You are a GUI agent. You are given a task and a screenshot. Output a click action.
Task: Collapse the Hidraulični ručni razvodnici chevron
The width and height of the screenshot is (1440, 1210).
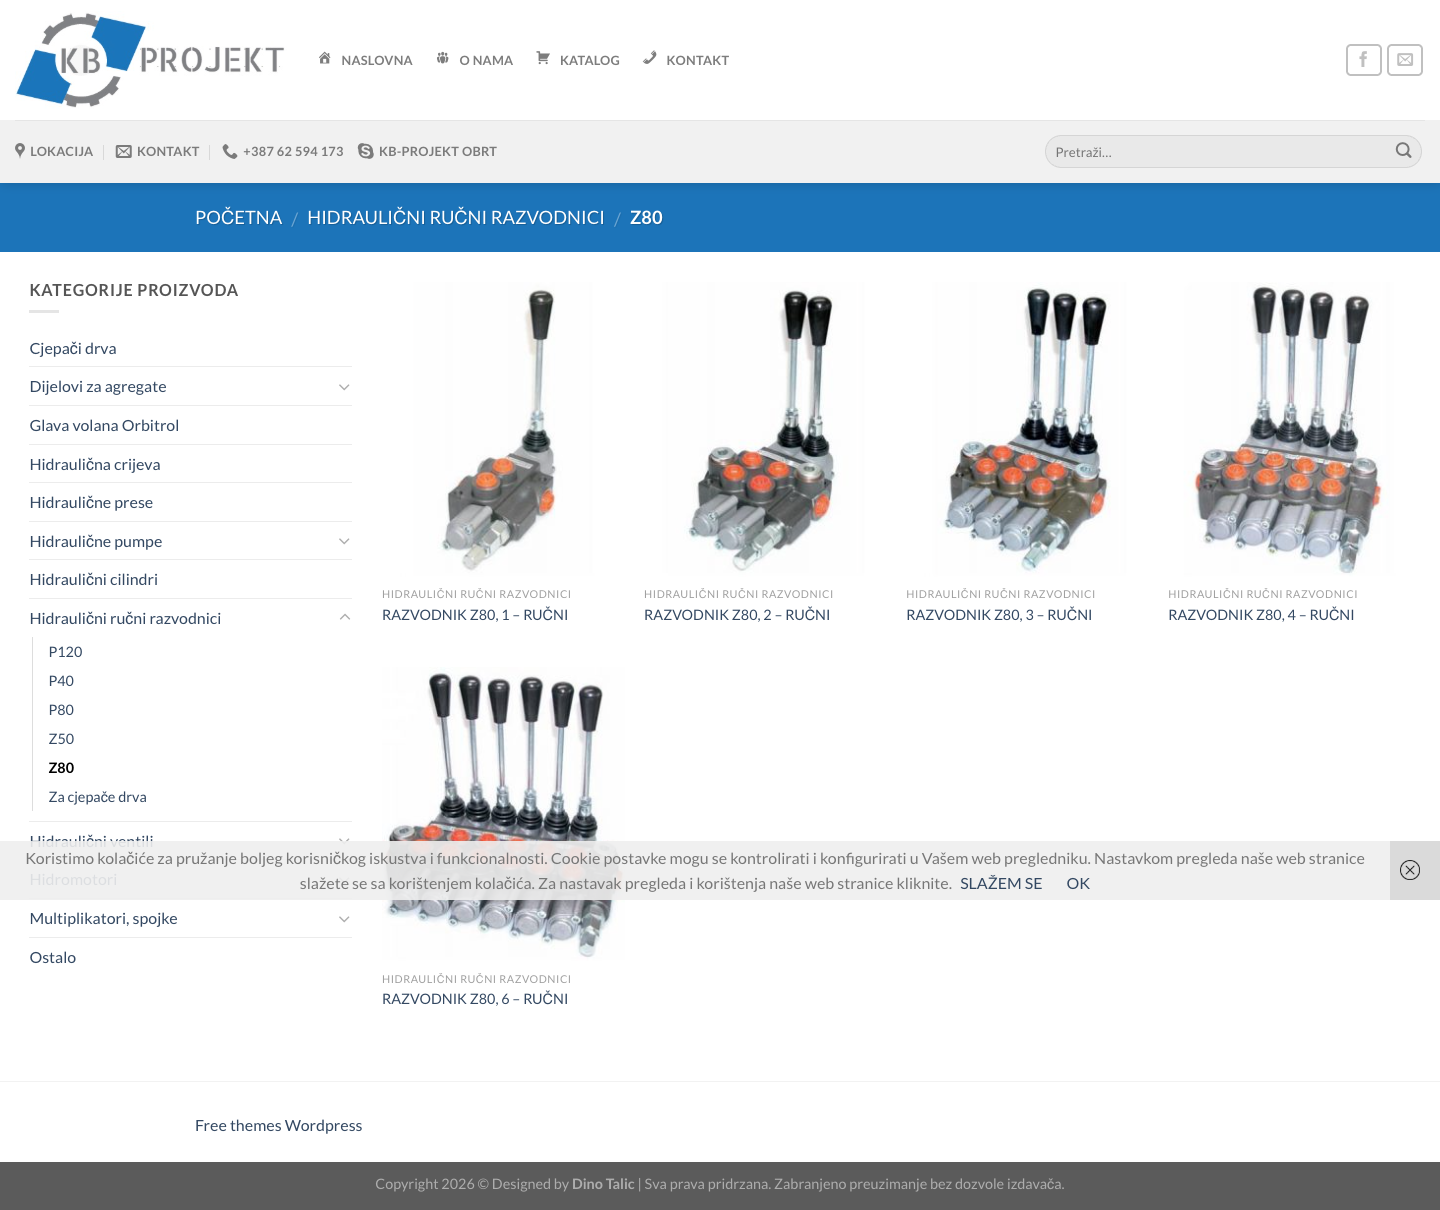point(344,618)
